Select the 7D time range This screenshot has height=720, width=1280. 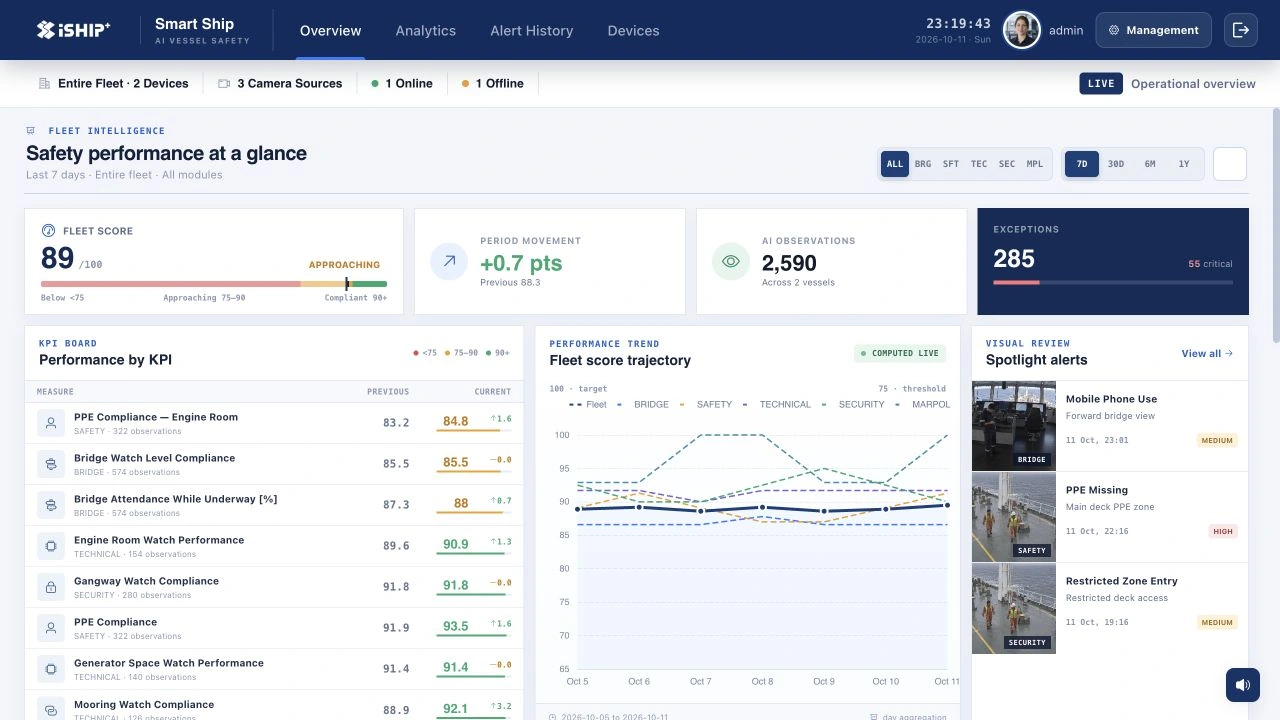coord(1082,164)
